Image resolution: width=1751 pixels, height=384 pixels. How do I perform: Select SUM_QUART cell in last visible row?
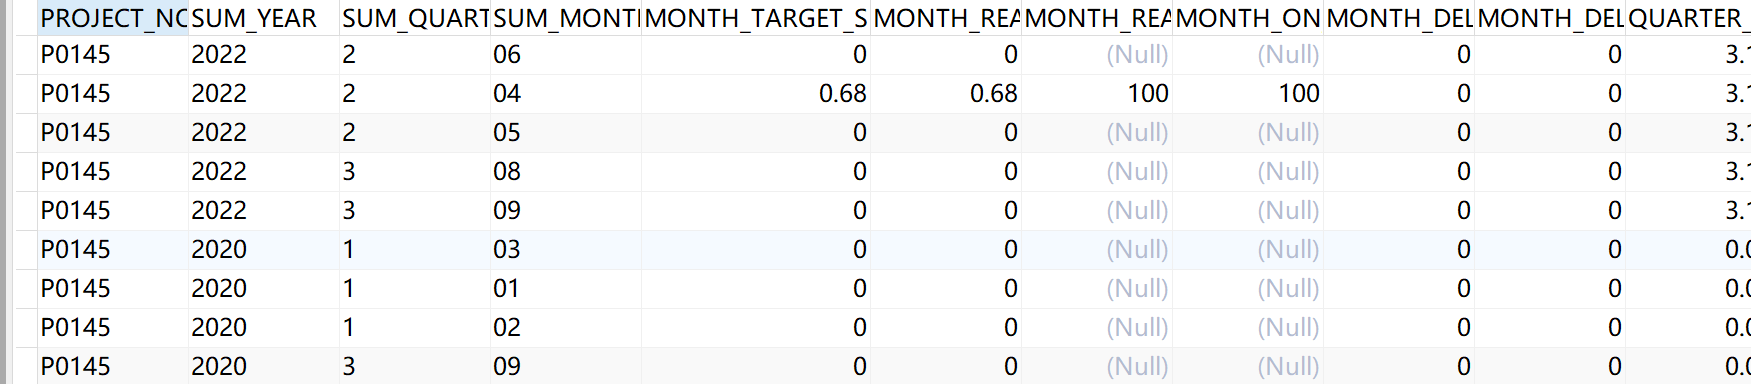tap(415, 366)
